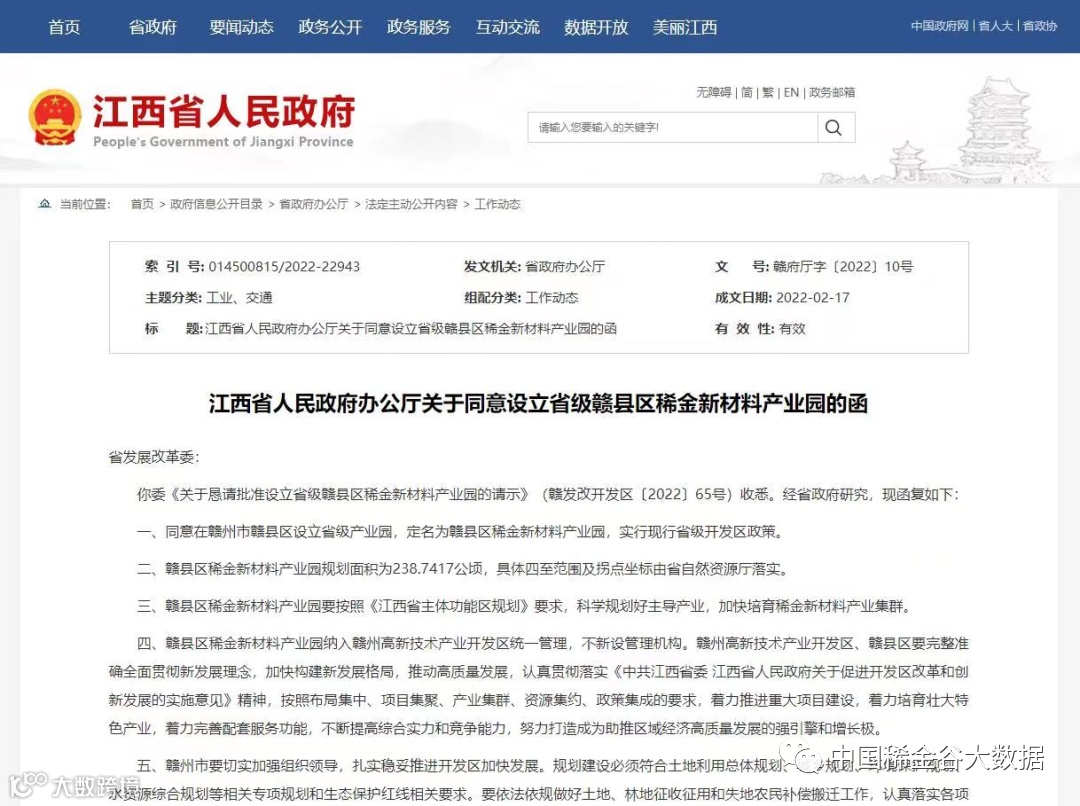Click the national emblem logo

[x=54, y=117]
